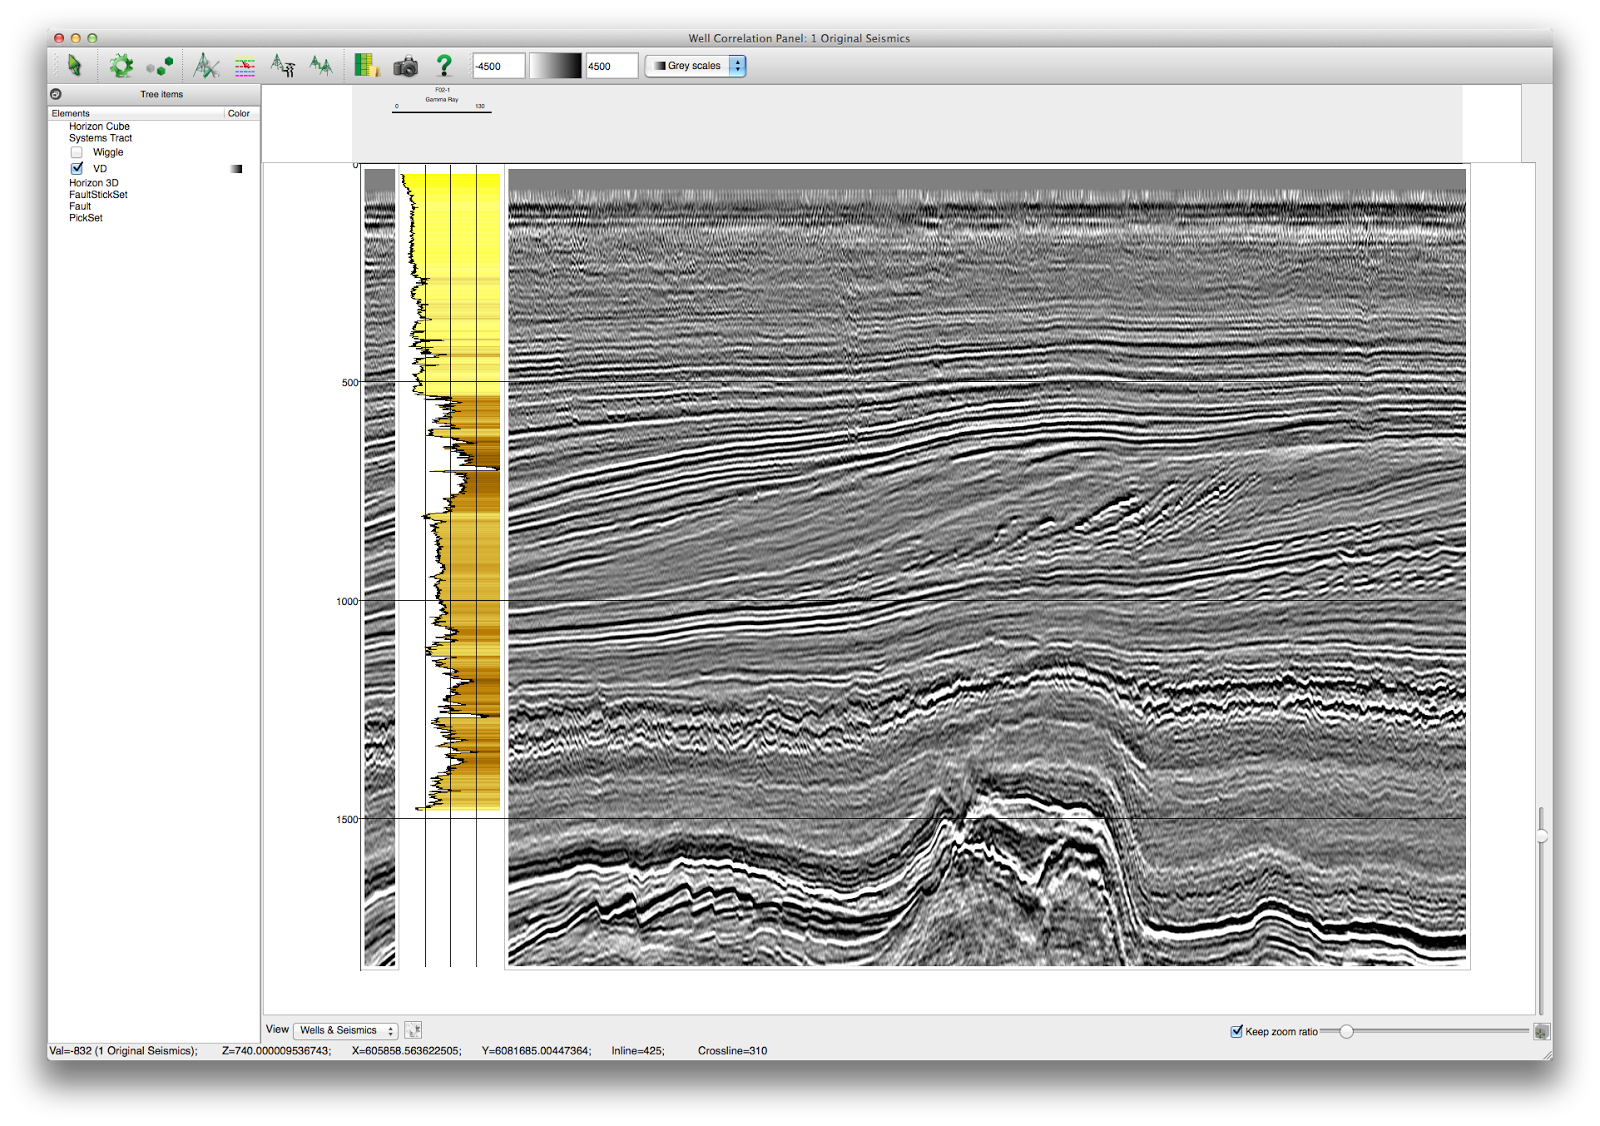Viewport: 1600px width, 1126px height.
Task: Take a snapshot with the camera icon
Action: tap(406, 65)
